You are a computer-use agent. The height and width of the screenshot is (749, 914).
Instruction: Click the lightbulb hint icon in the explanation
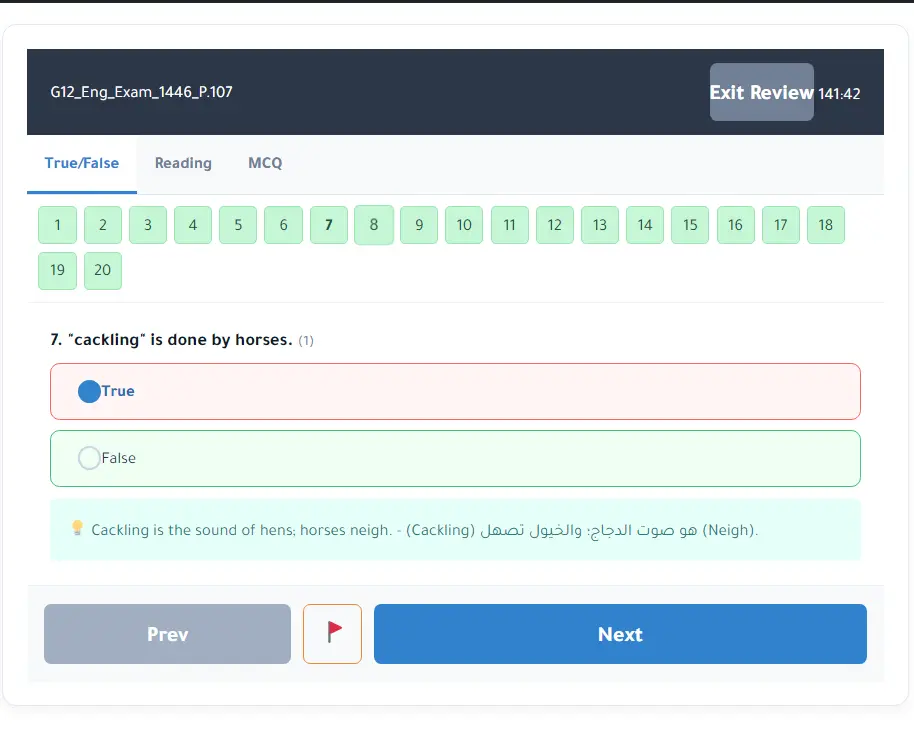[x=77, y=529]
